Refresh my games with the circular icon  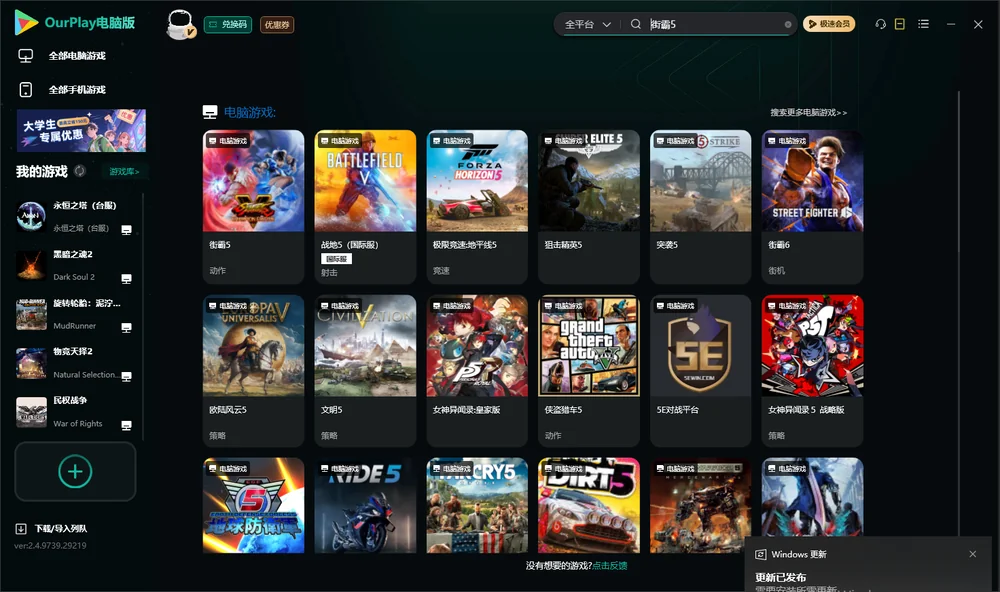click(x=80, y=171)
